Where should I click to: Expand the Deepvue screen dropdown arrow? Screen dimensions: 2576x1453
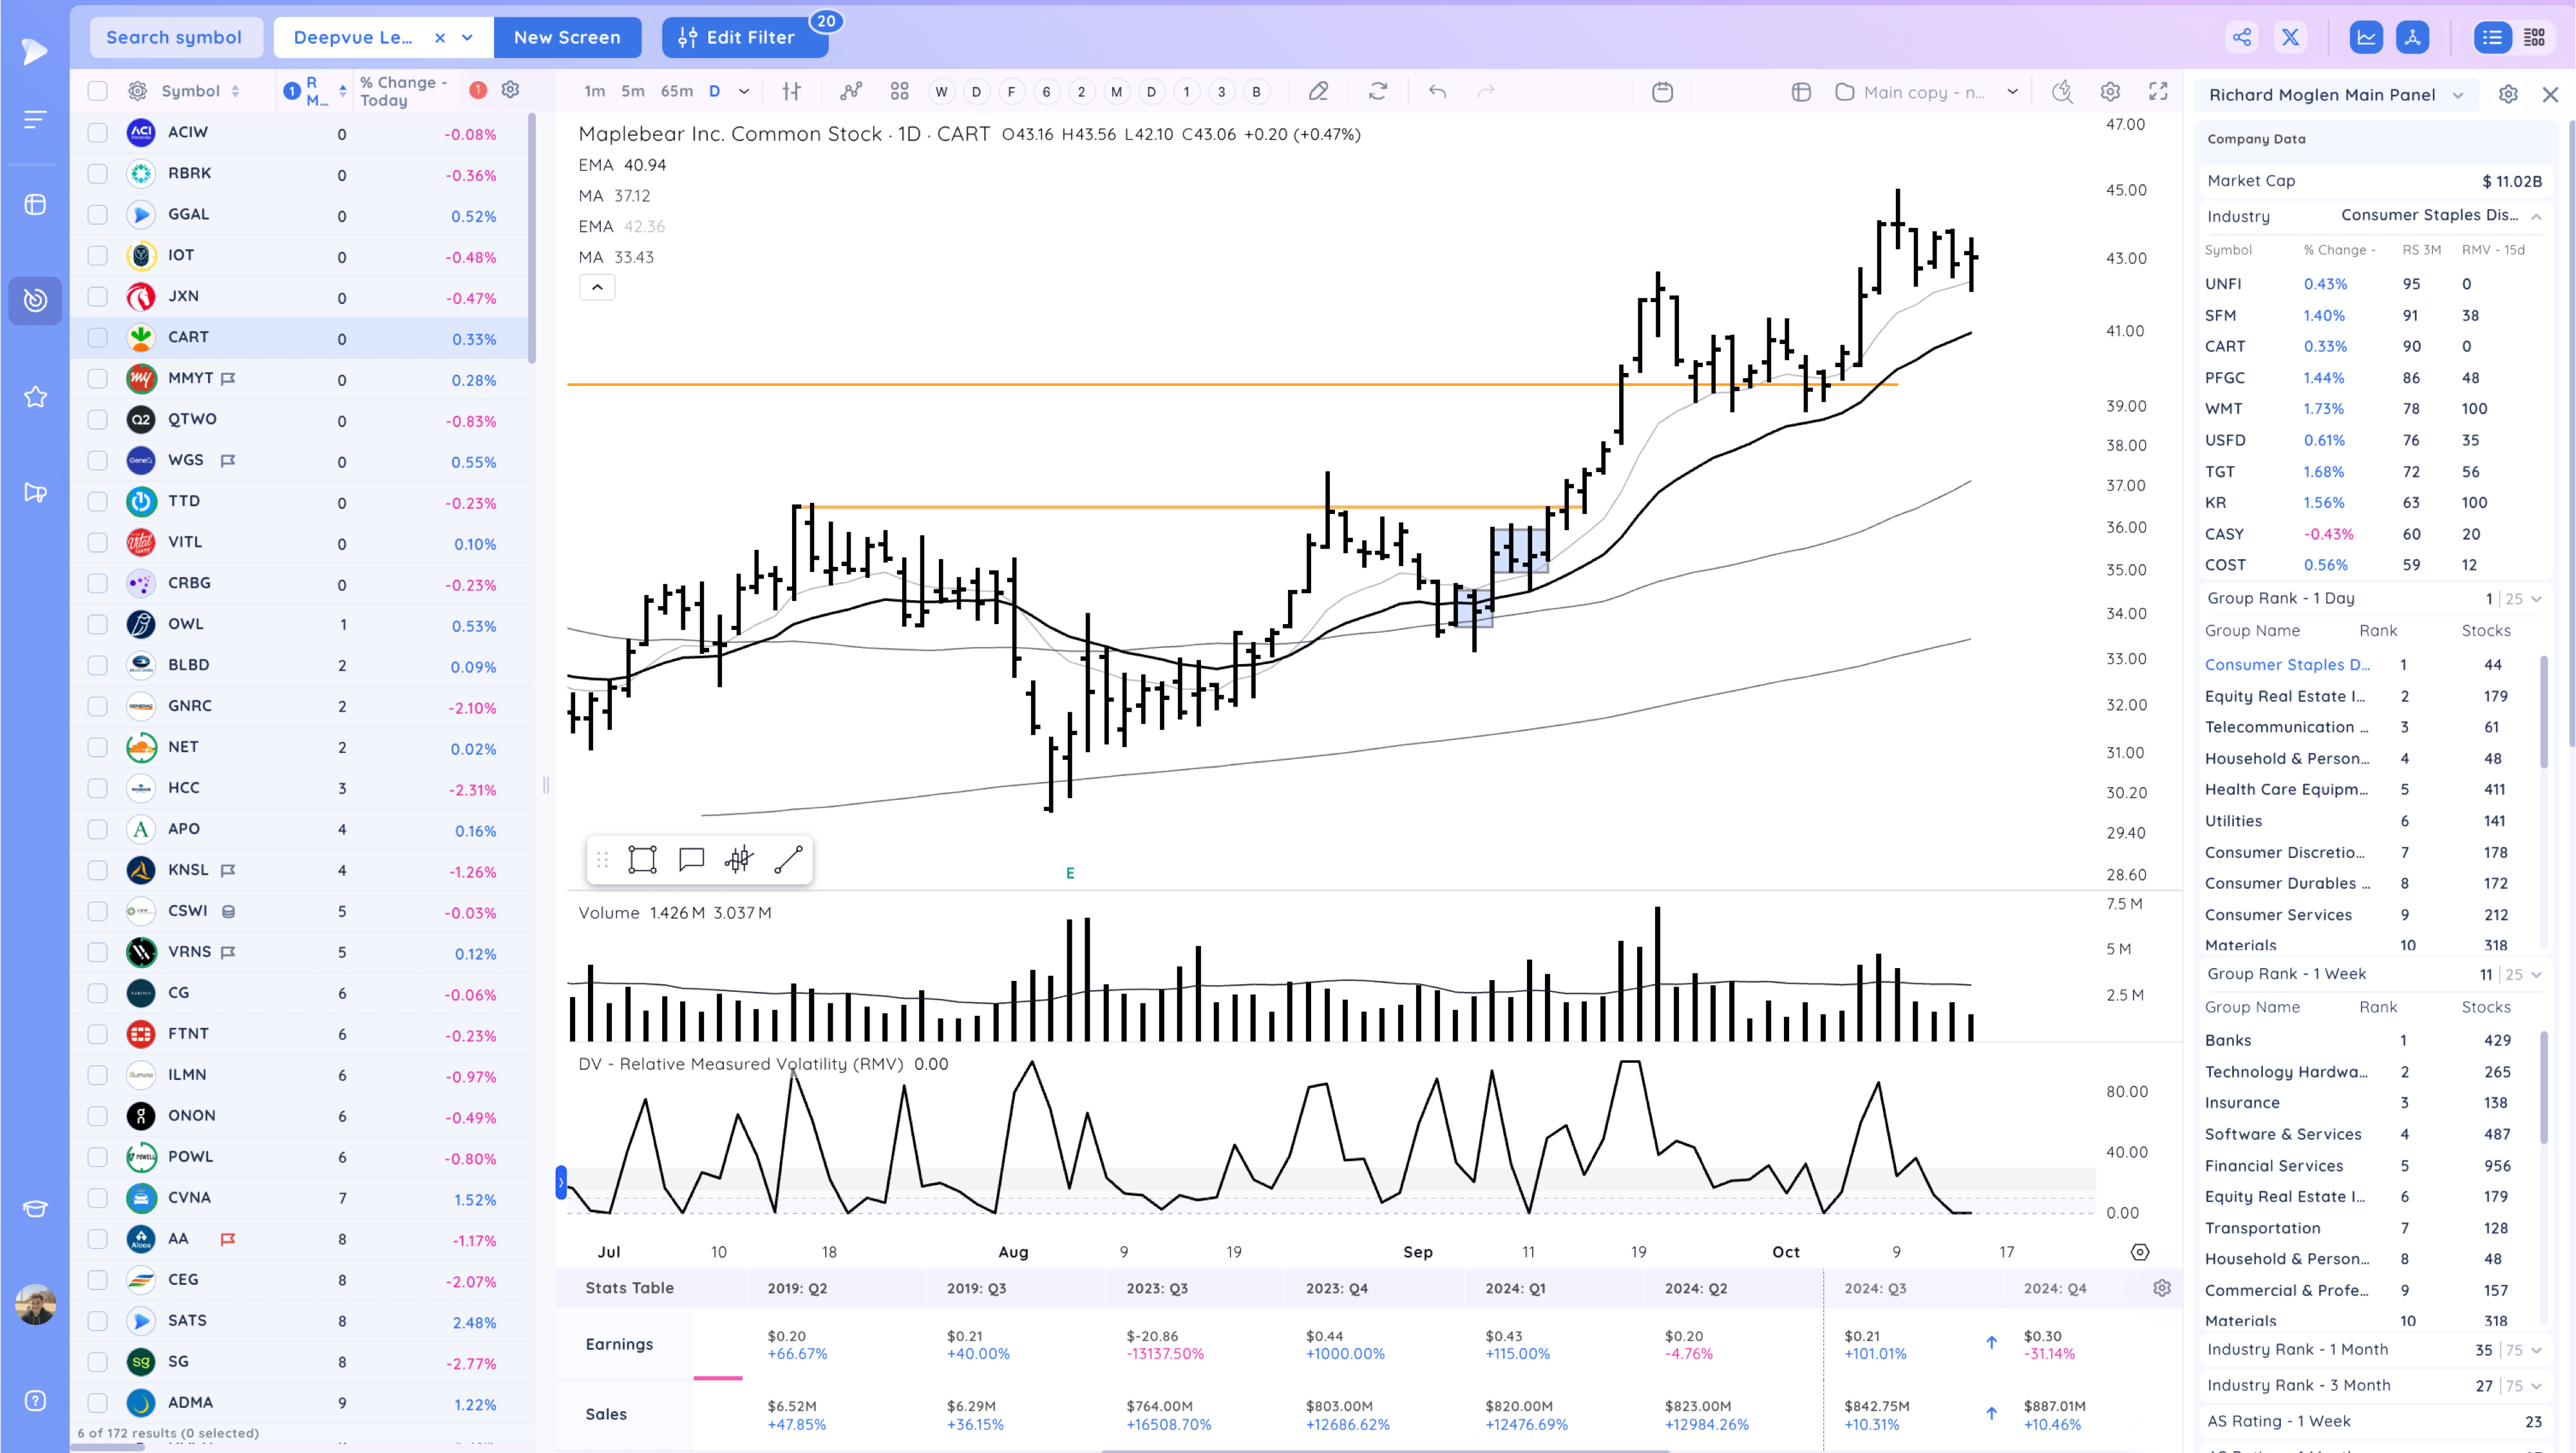point(467,38)
